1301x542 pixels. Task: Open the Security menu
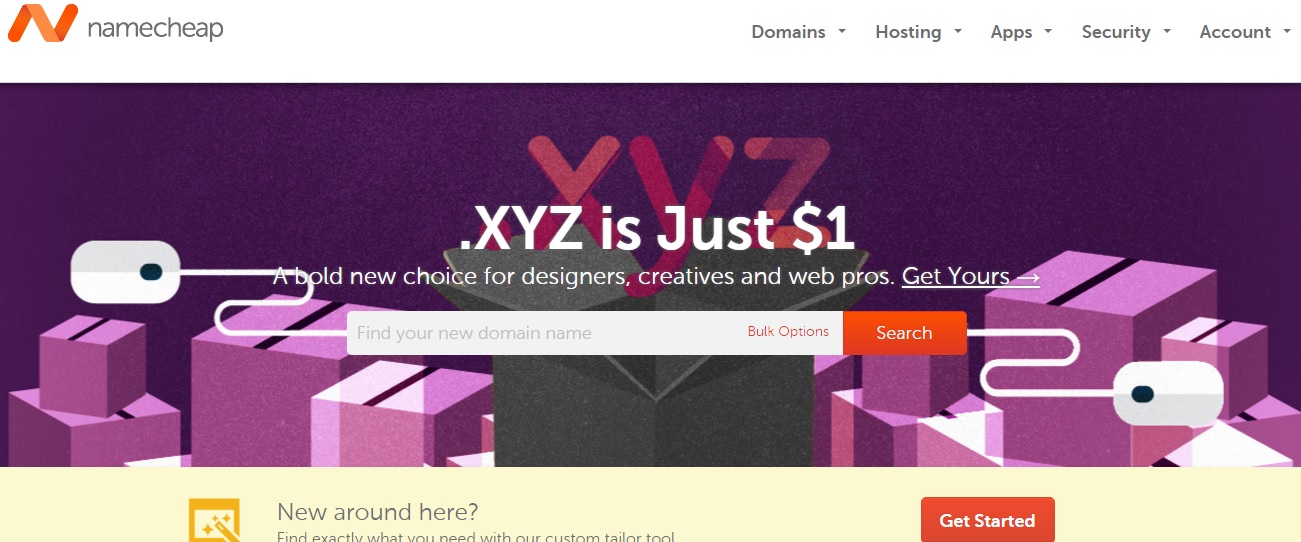[1116, 32]
